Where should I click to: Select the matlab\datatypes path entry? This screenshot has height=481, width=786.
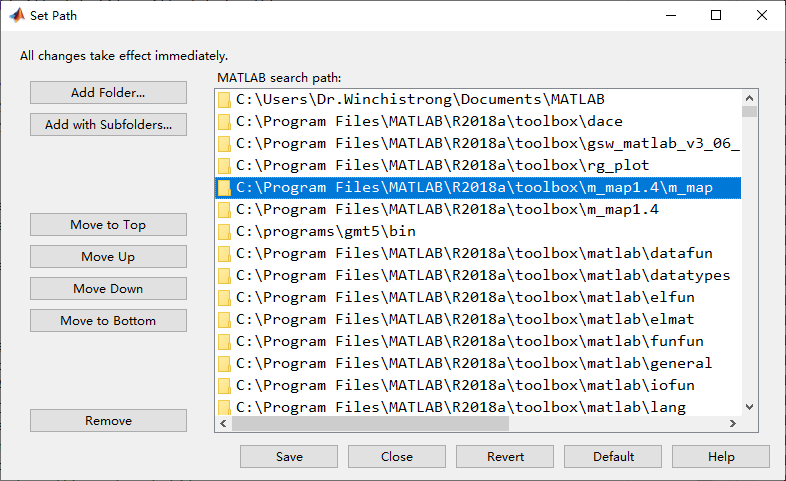[478, 276]
